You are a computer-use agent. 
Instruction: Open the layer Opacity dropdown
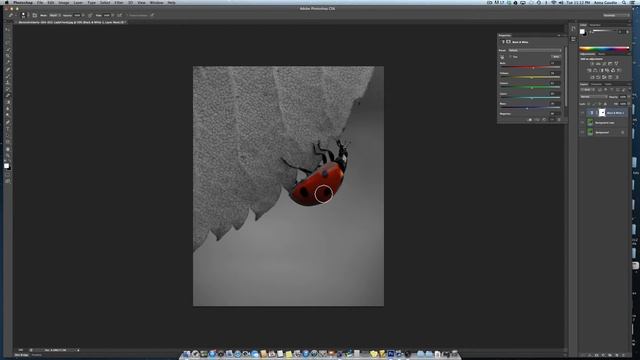click(629, 97)
